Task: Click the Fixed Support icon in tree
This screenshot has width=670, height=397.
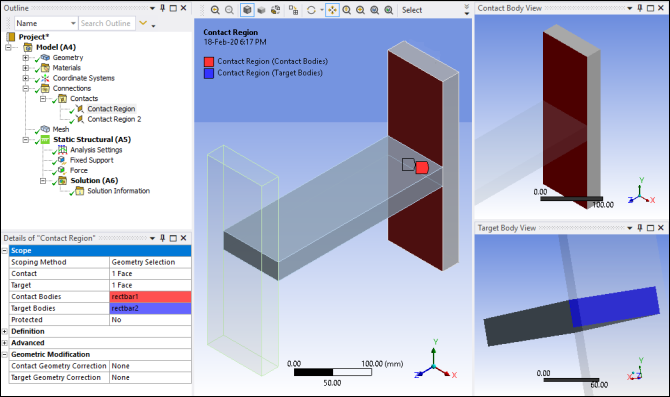Action: pyautogui.click(x=62, y=160)
